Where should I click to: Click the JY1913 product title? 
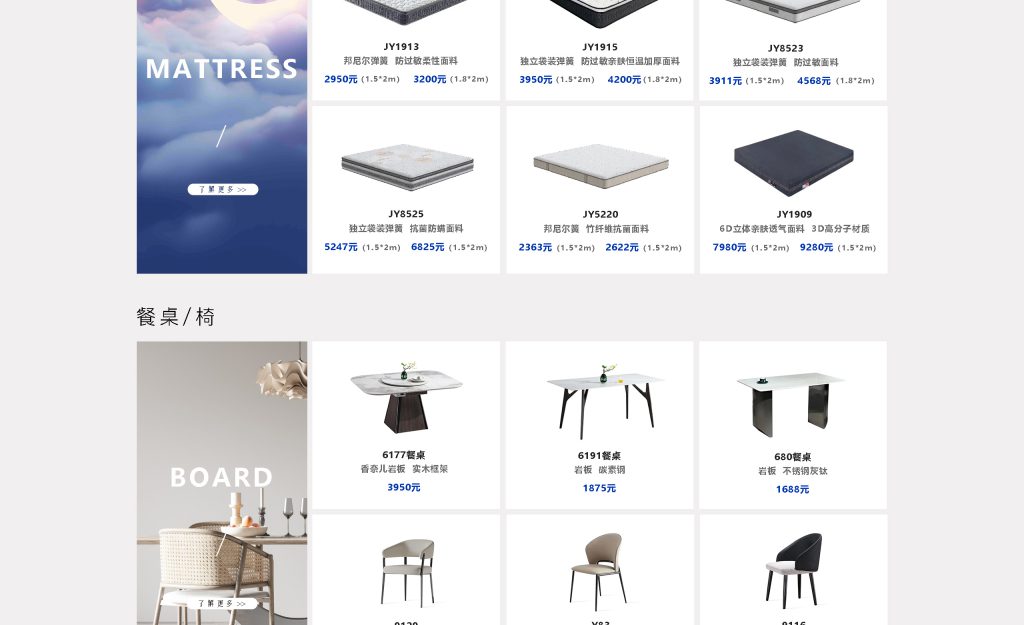click(401, 46)
